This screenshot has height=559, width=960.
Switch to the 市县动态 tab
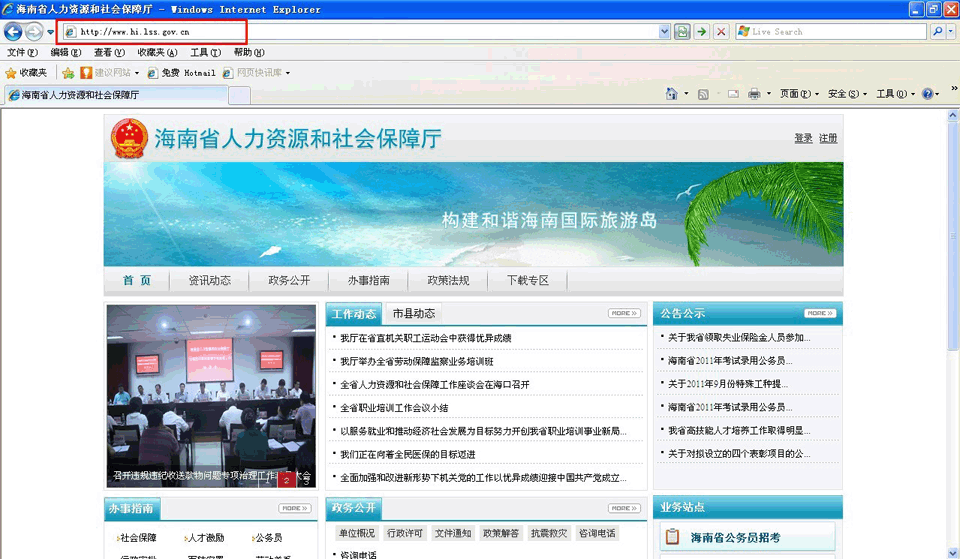[x=413, y=313]
